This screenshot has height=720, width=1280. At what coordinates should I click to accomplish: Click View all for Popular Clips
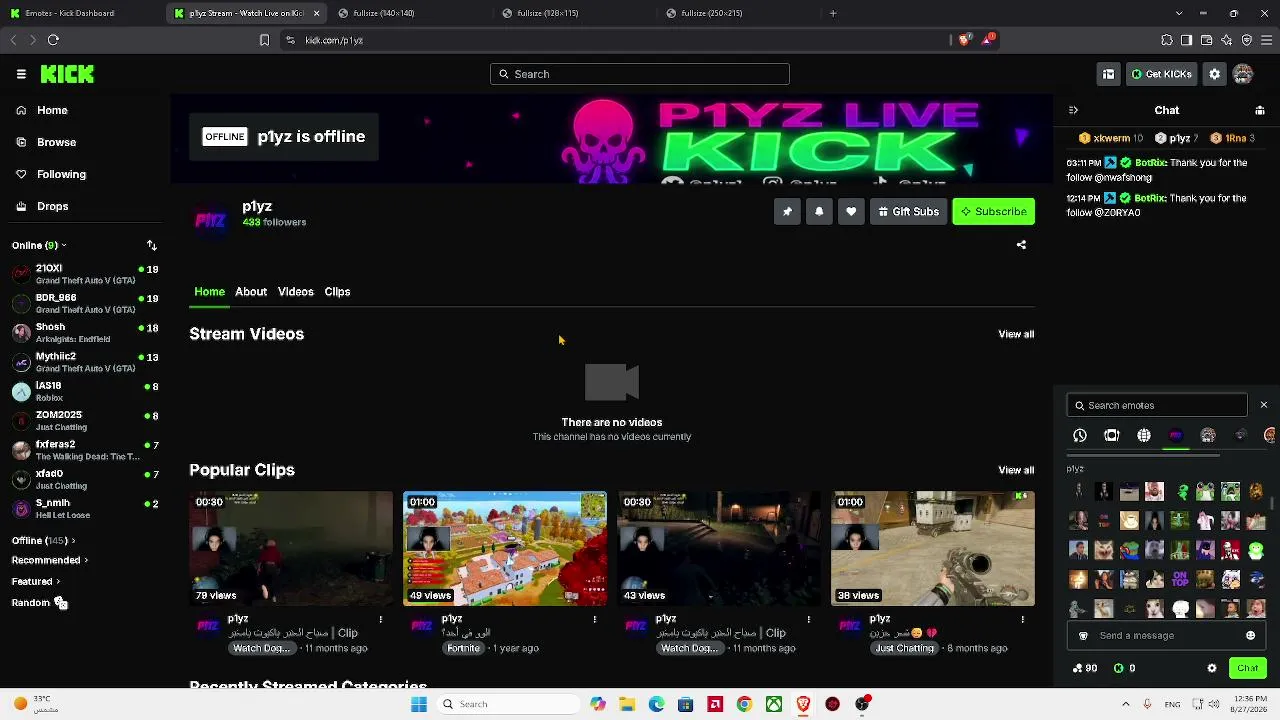pos(1016,470)
